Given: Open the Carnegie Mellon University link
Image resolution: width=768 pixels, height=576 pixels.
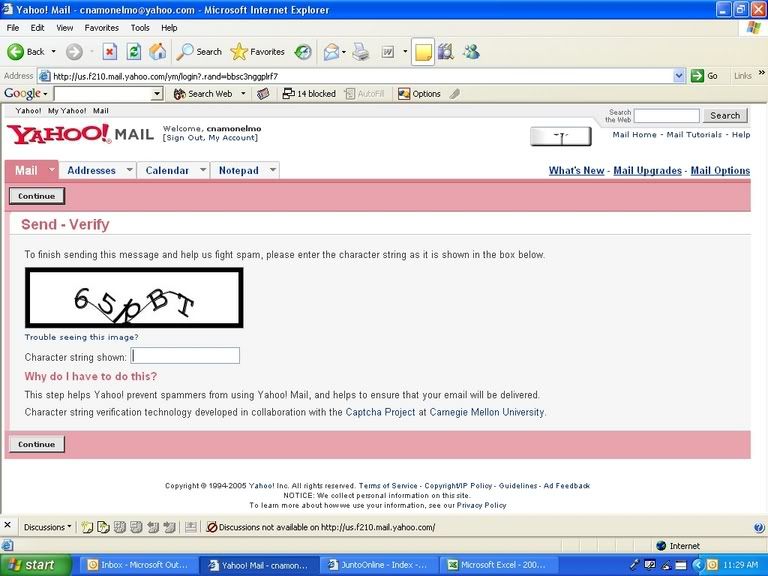Looking at the screenshot, I should [x=487, y=412].
